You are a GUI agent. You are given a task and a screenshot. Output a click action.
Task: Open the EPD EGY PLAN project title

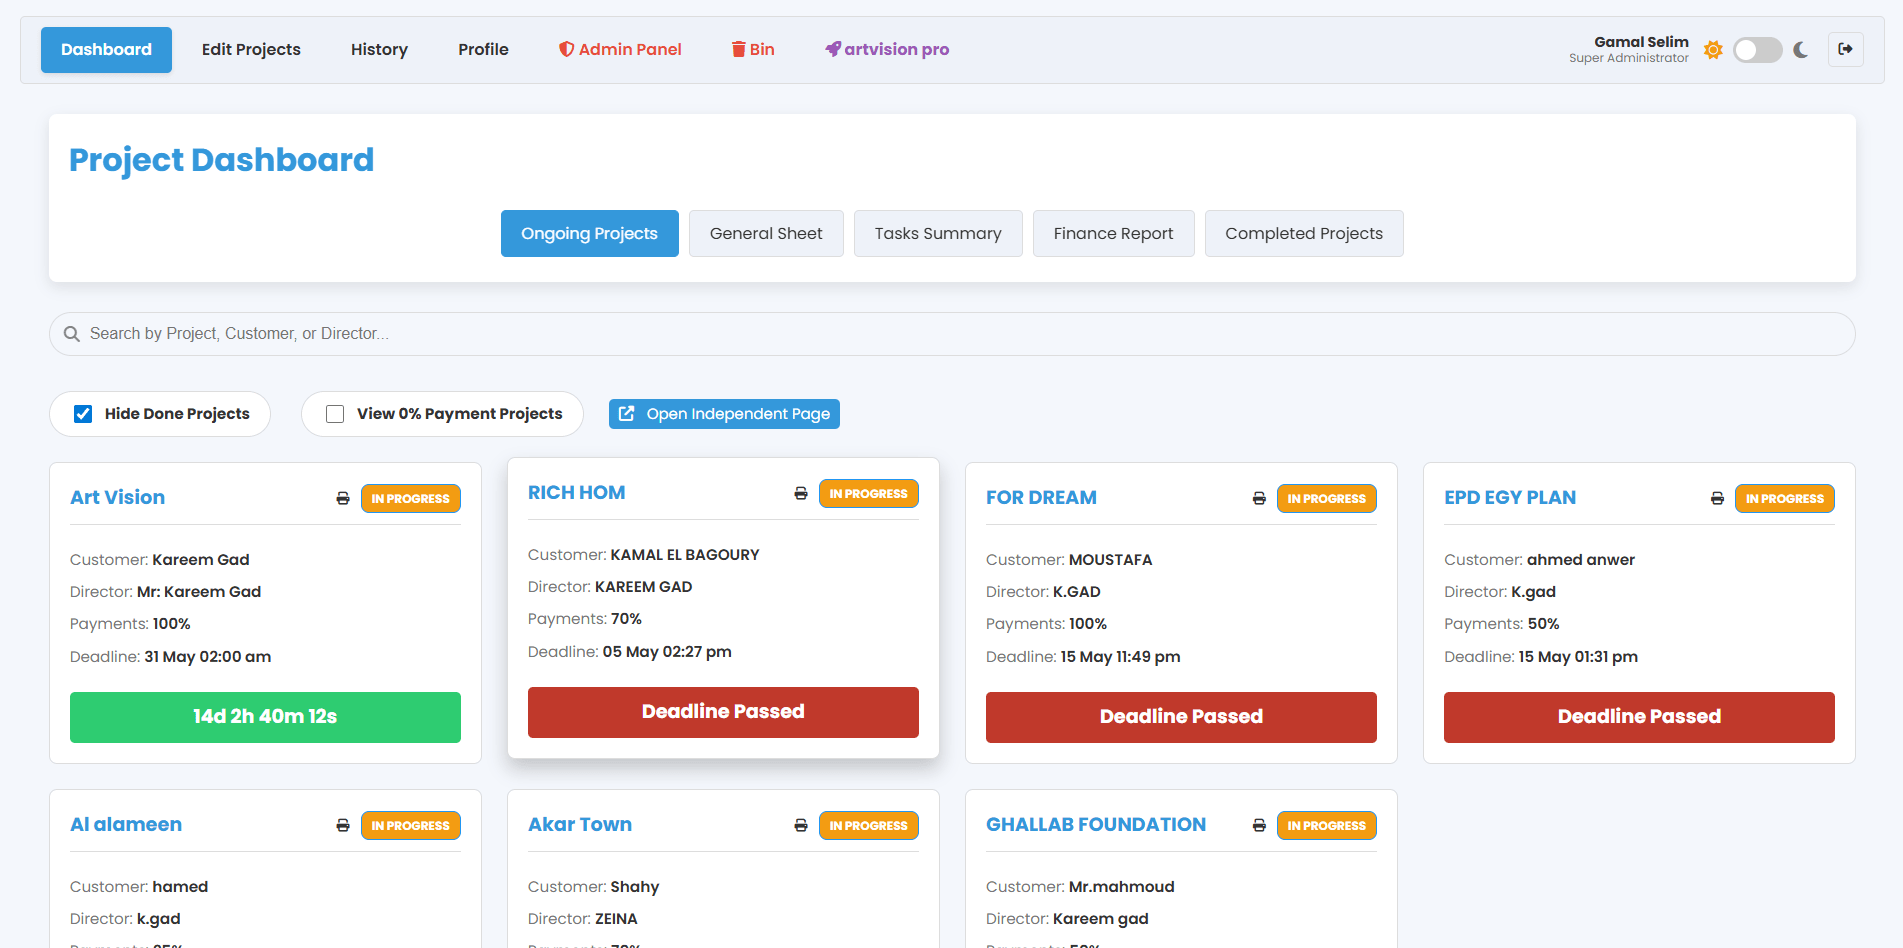pos(1510,498)
